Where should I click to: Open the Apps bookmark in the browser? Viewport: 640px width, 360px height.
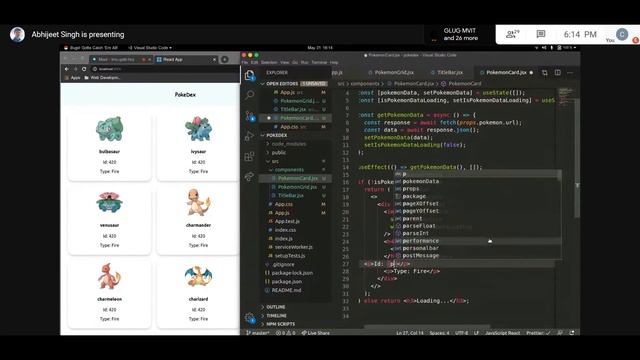pyautogui.click(x=73, y=78)
